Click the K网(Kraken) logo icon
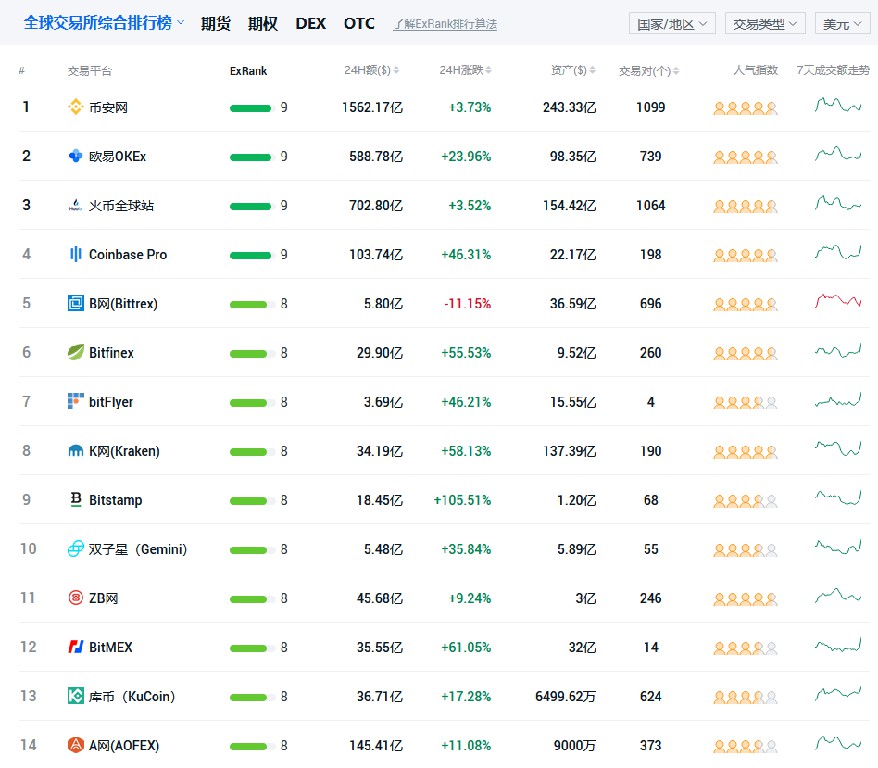This screenshot has height=768, width=878. tap(76, 451)
